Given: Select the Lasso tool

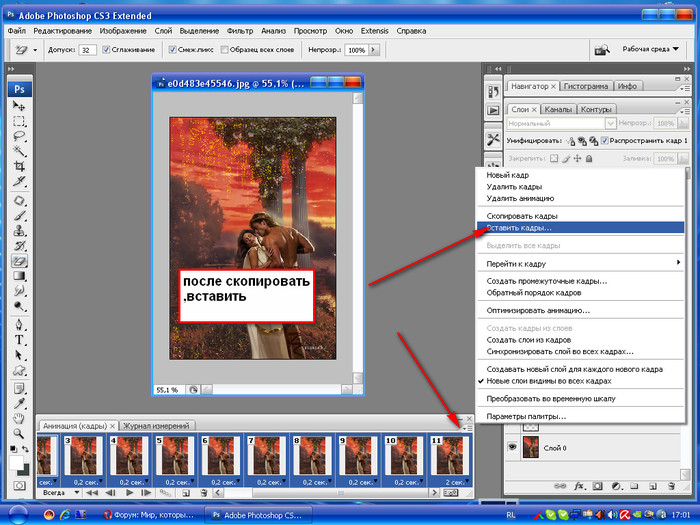Looking at the screenshot, I should coord(19,136).
